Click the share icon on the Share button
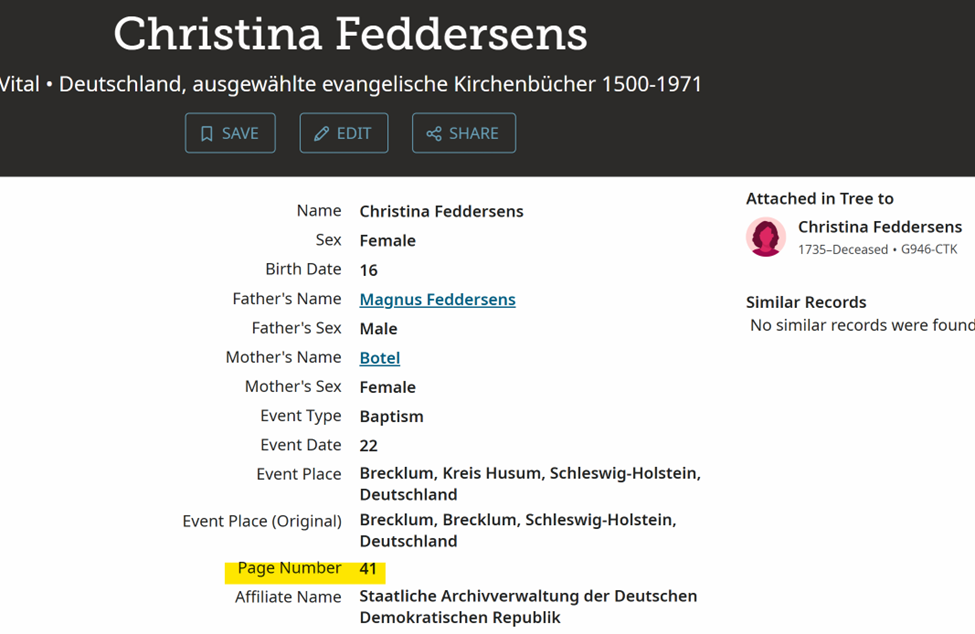The image size is (975, 634). coord(434,134)
